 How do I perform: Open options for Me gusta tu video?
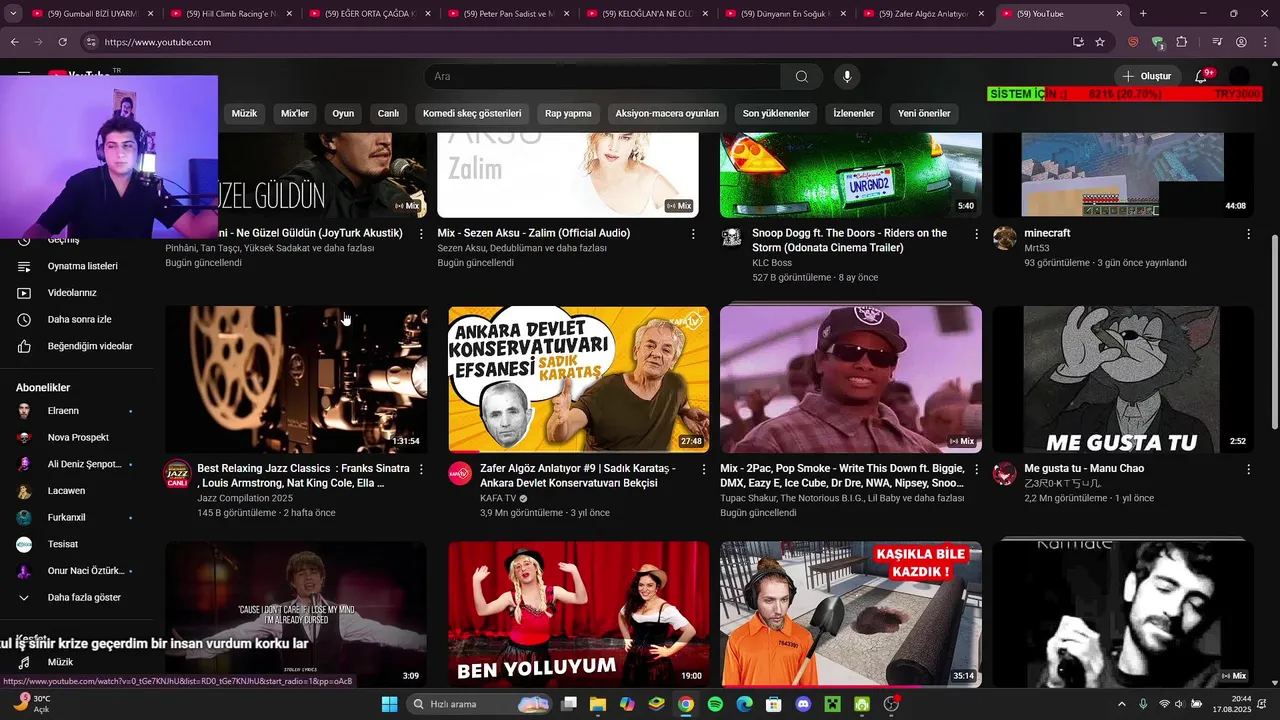point(1248,469)
